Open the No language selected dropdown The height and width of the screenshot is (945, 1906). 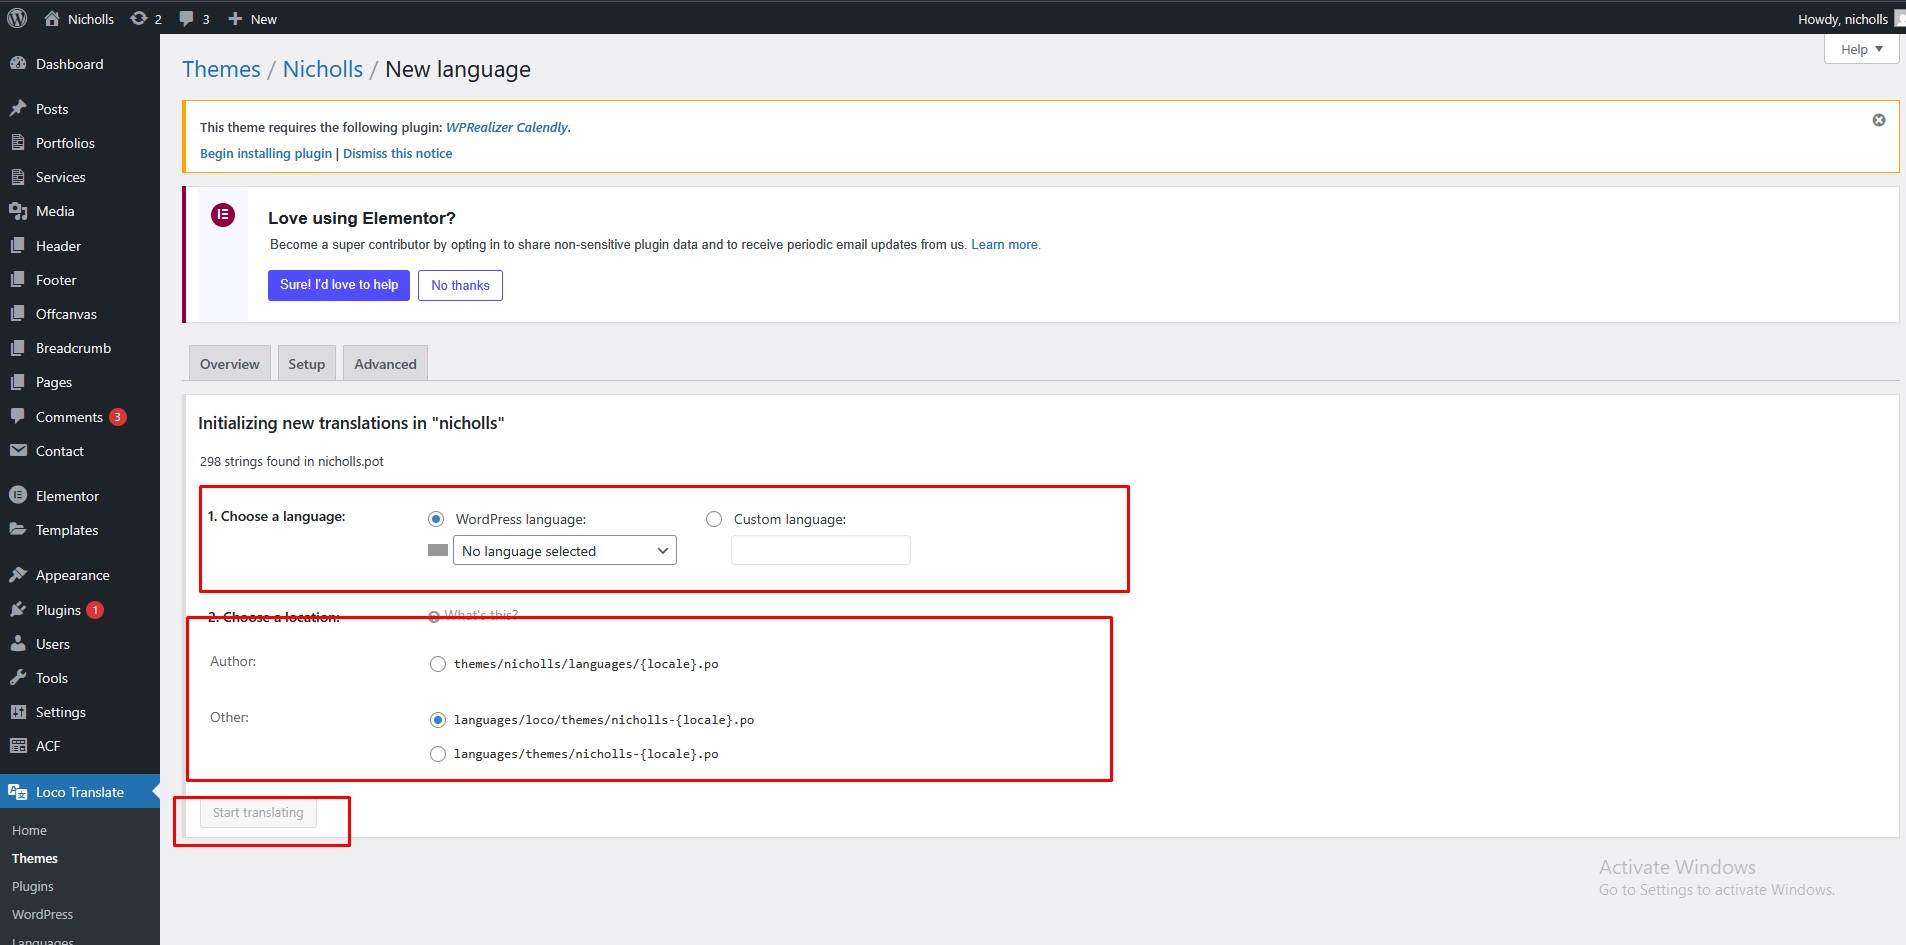click(x=565, y=550)
